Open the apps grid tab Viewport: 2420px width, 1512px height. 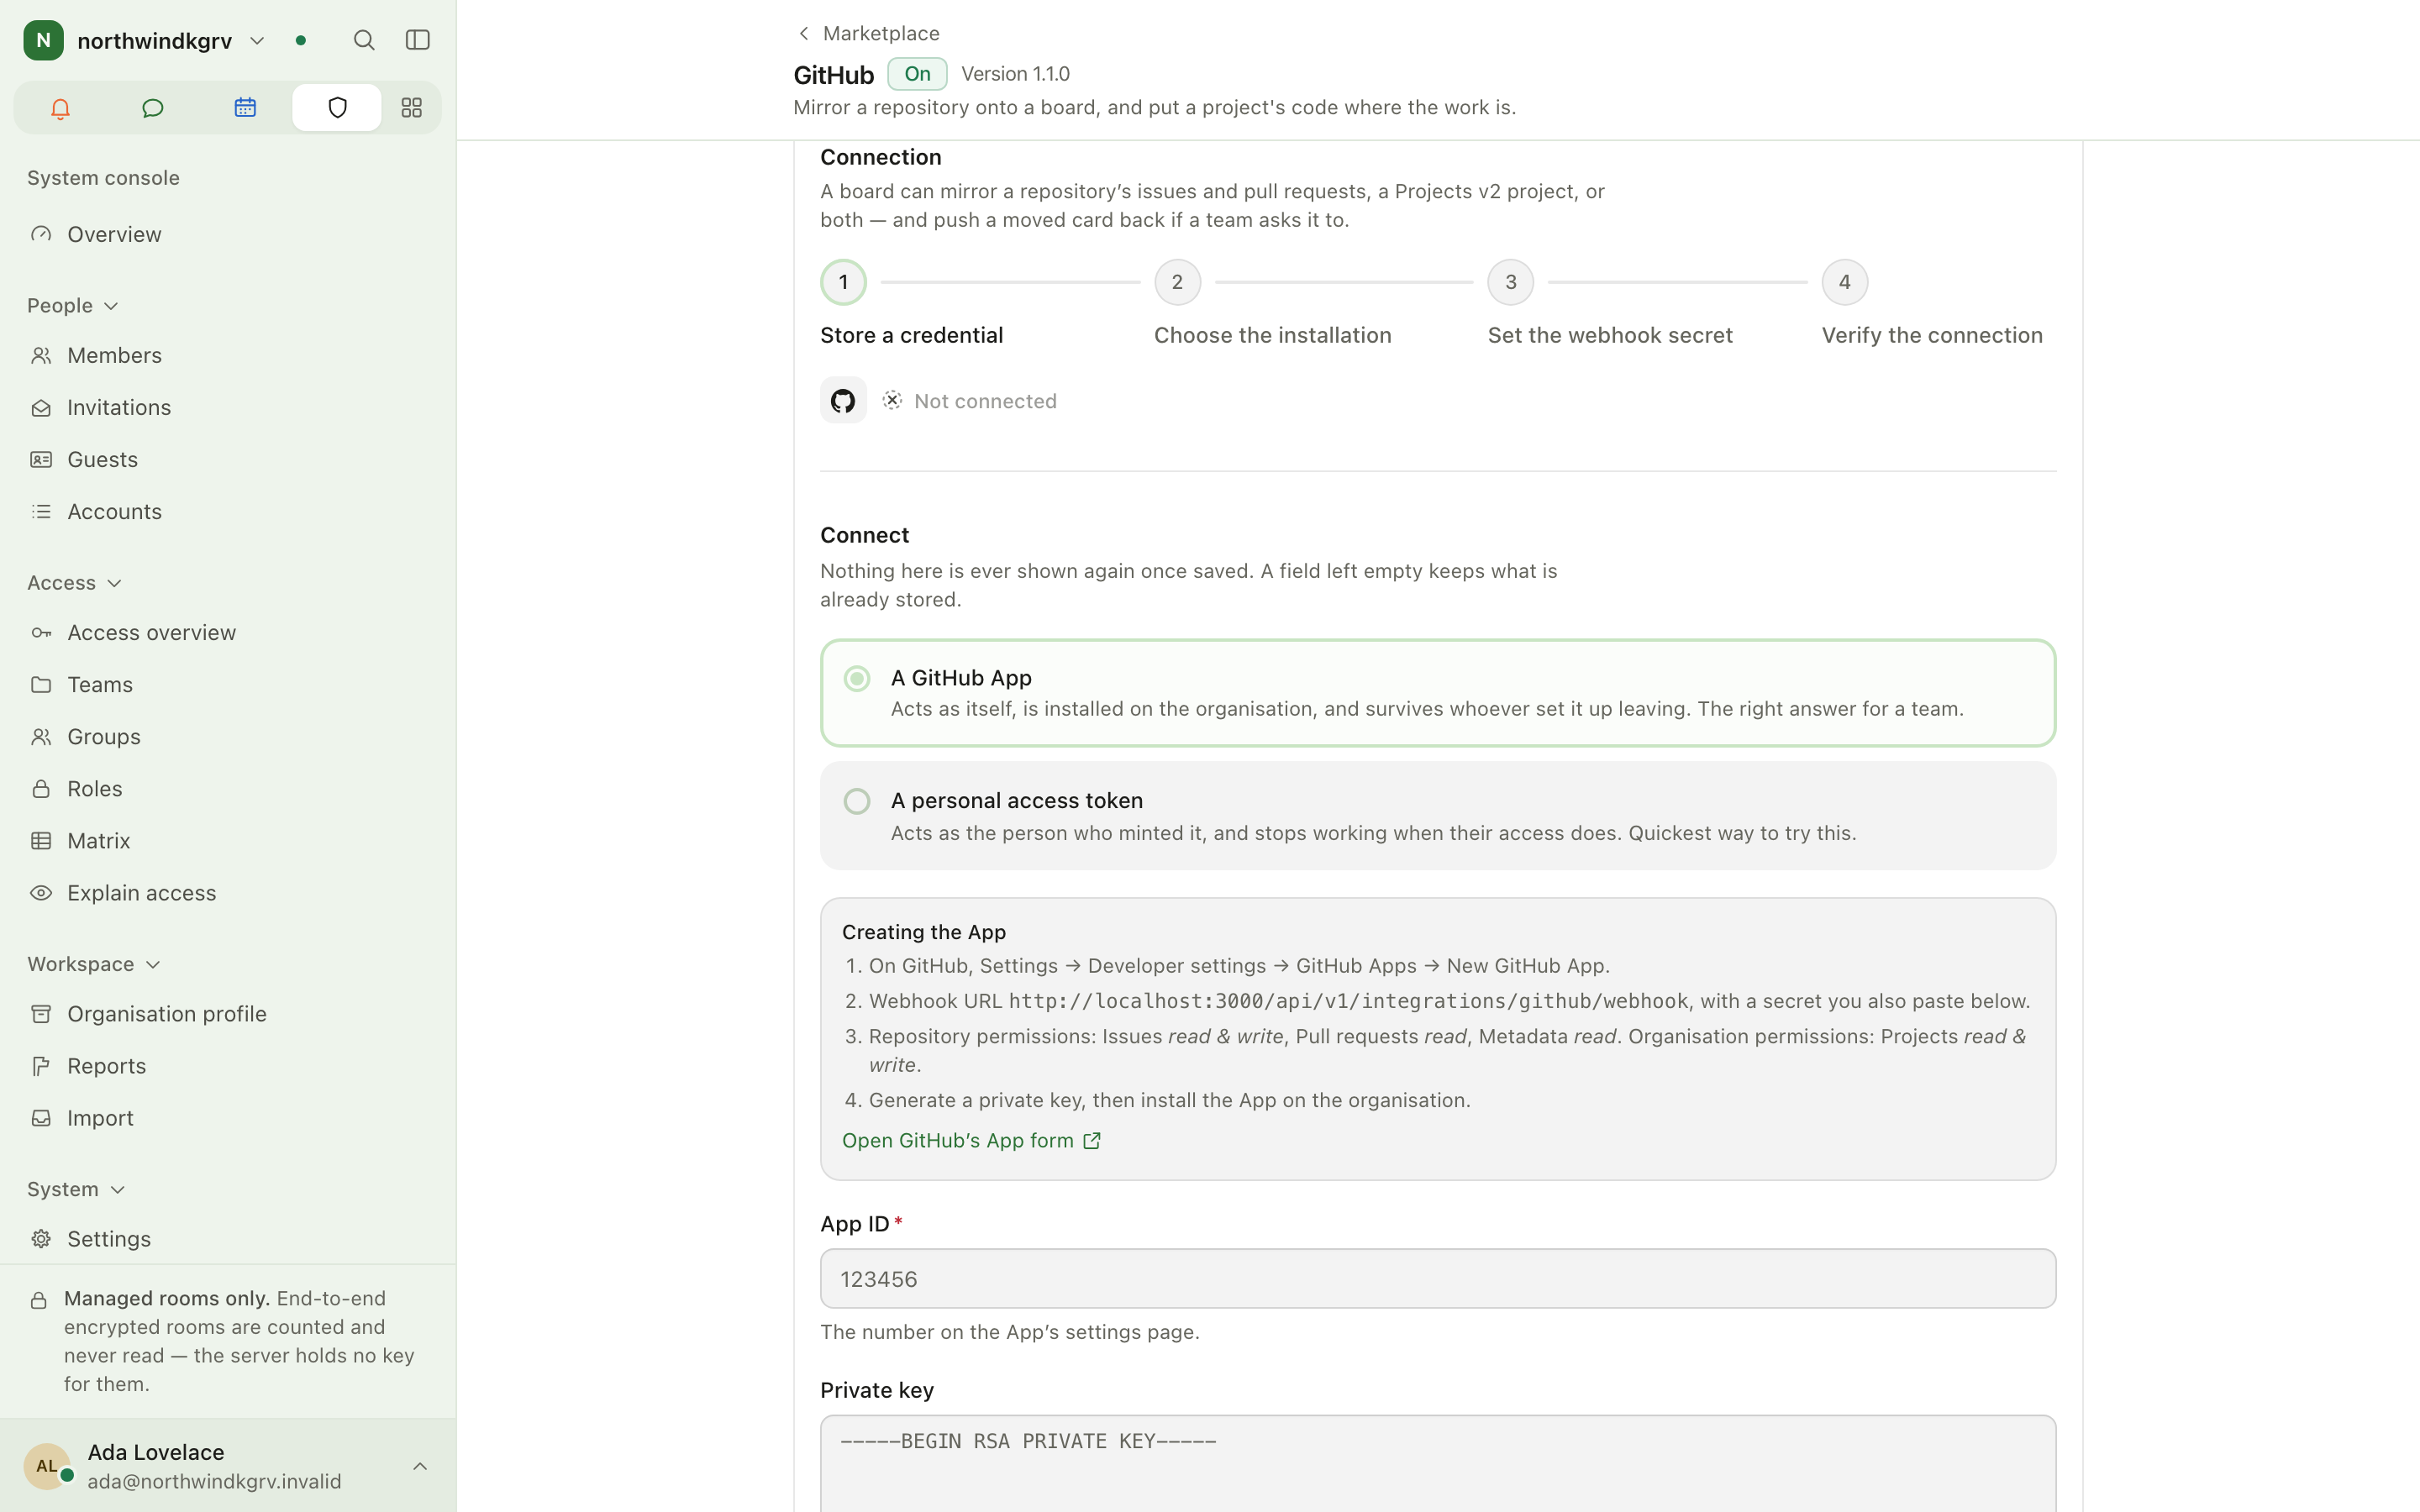411,108
